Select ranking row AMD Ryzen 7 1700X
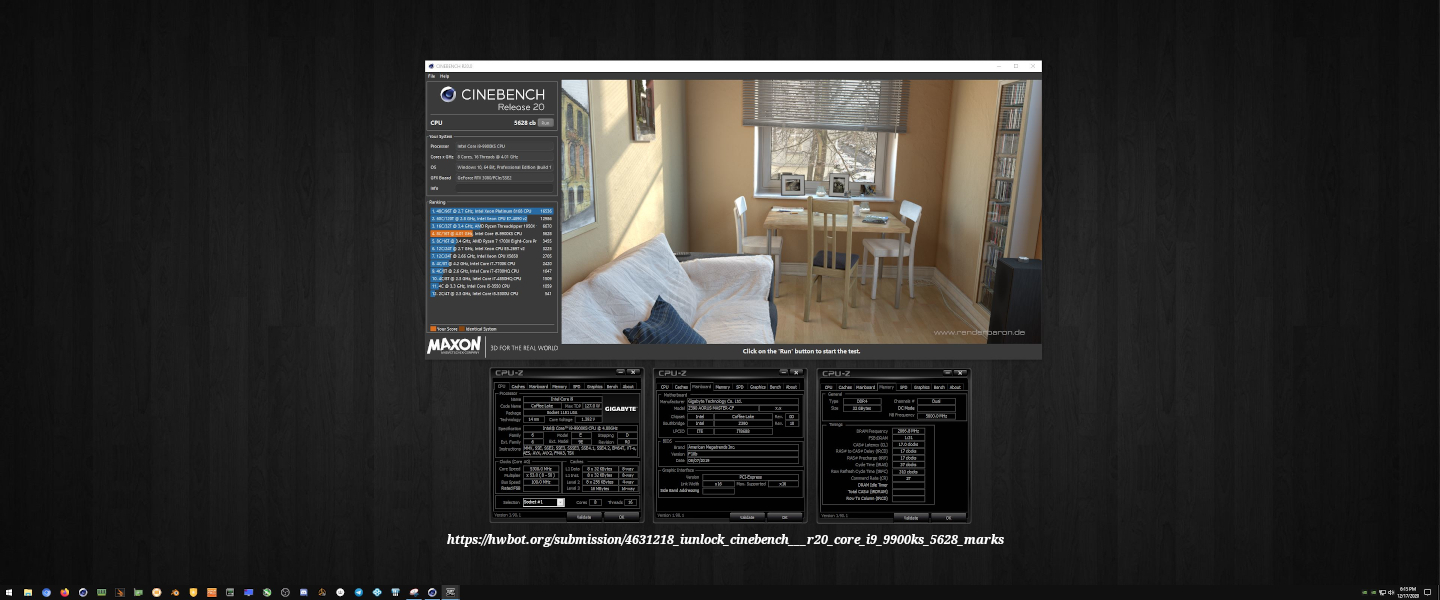This screenshot has width=1440, height=600. pyautogui.click(x=491, y=241)
